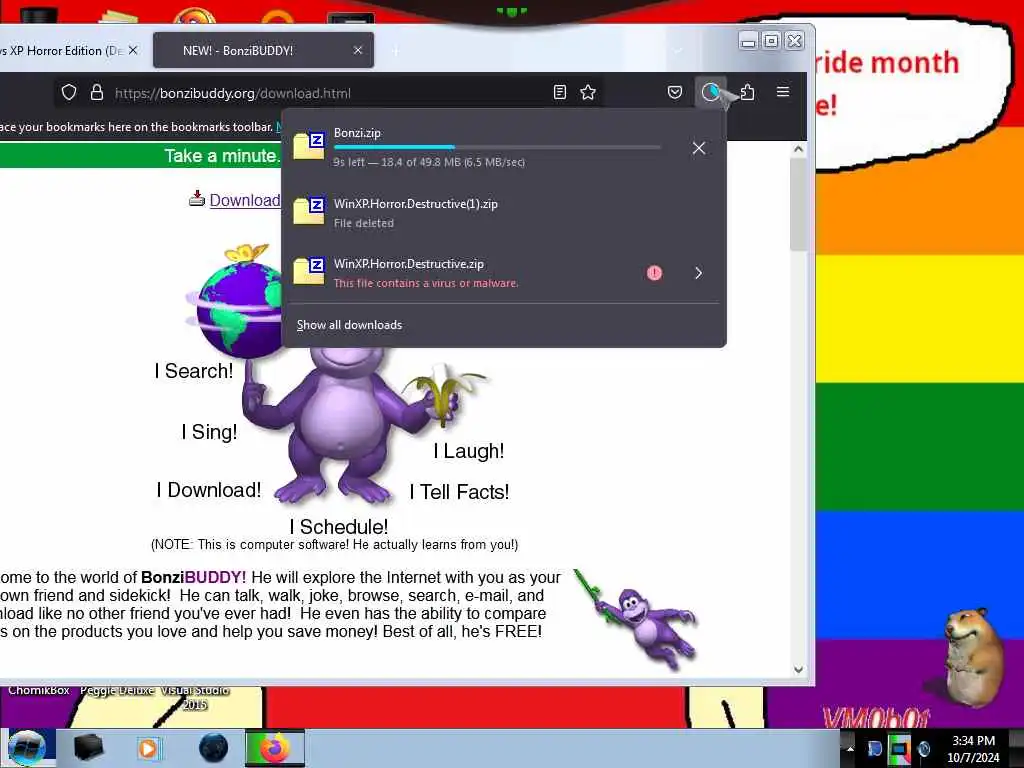This screenshot has width=1024, height=768.
Task: Click the hamster desktop figure
Action: click(972, 656)
